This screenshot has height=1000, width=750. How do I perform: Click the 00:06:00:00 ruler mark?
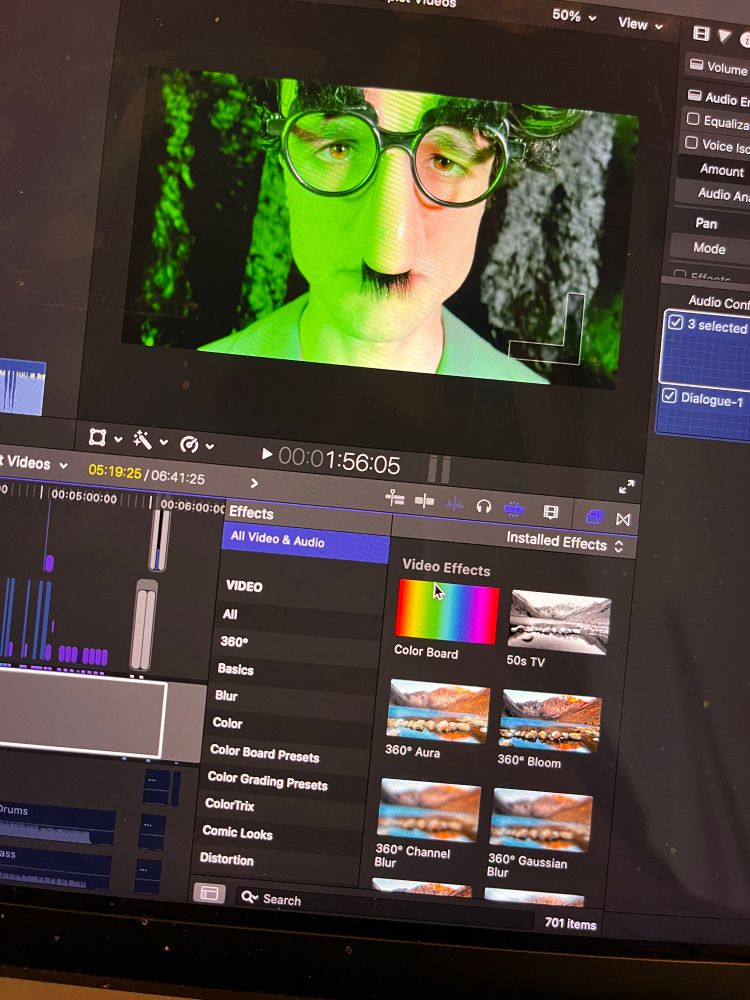coord(193,506)
